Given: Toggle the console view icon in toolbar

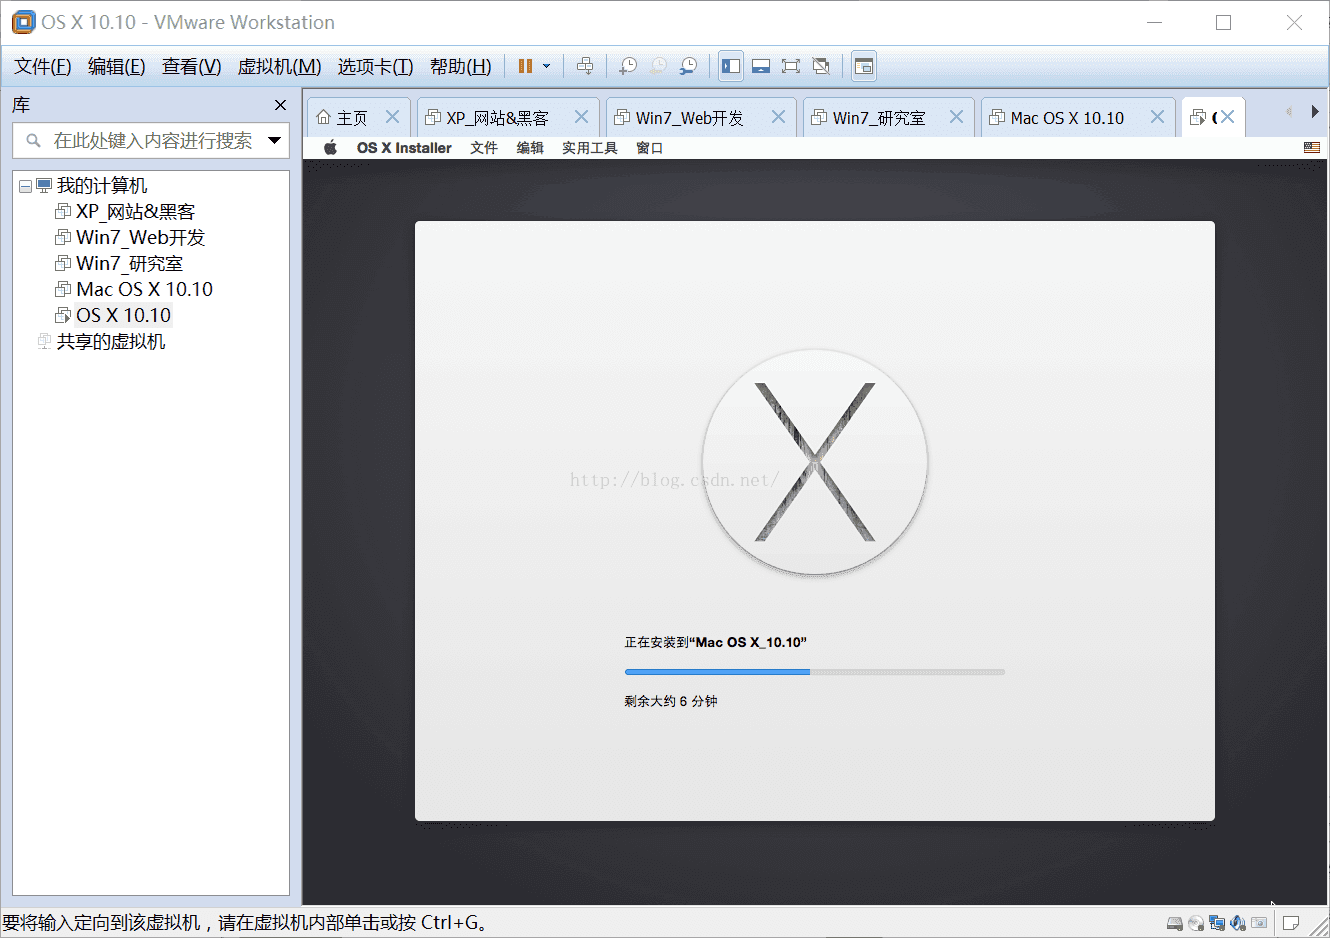Looking at the screenshot, I should tap(864, 66).
